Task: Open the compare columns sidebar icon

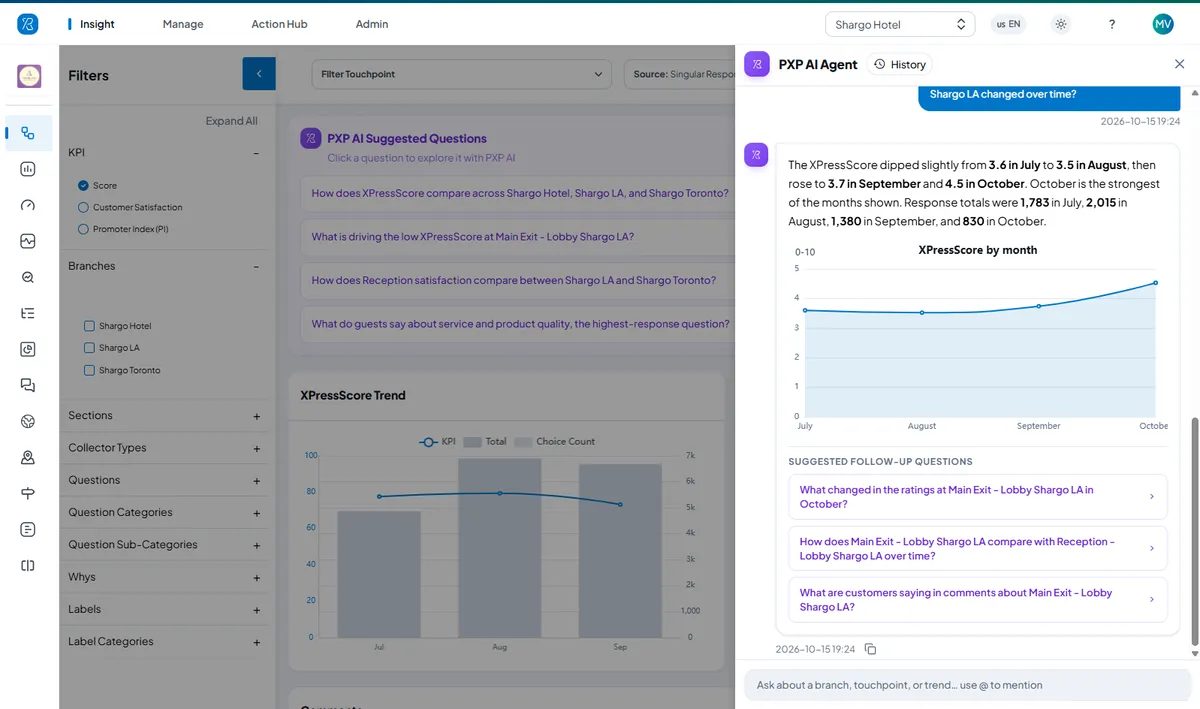Action: point(28,565)
